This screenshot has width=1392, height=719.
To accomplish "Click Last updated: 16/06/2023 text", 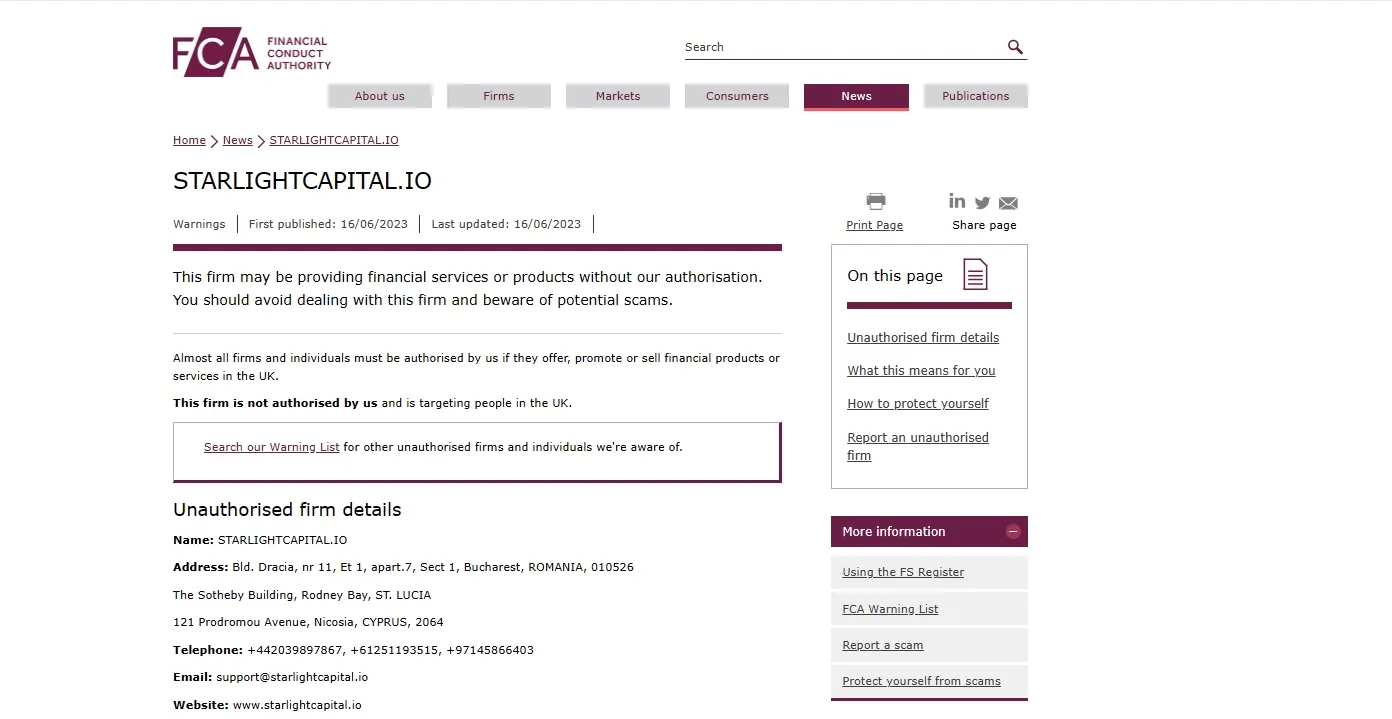I will click(506, 224).
